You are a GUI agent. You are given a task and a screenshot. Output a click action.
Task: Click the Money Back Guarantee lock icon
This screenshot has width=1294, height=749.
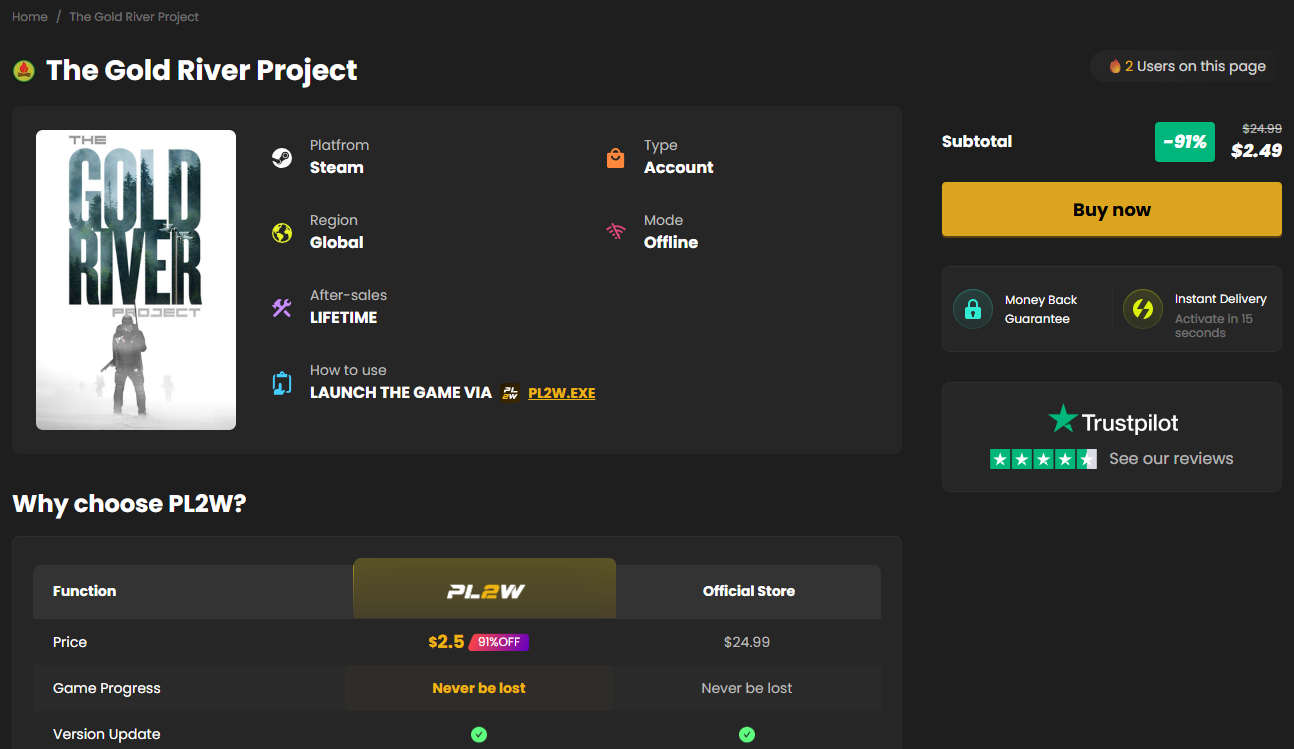(x=973, y=309)
